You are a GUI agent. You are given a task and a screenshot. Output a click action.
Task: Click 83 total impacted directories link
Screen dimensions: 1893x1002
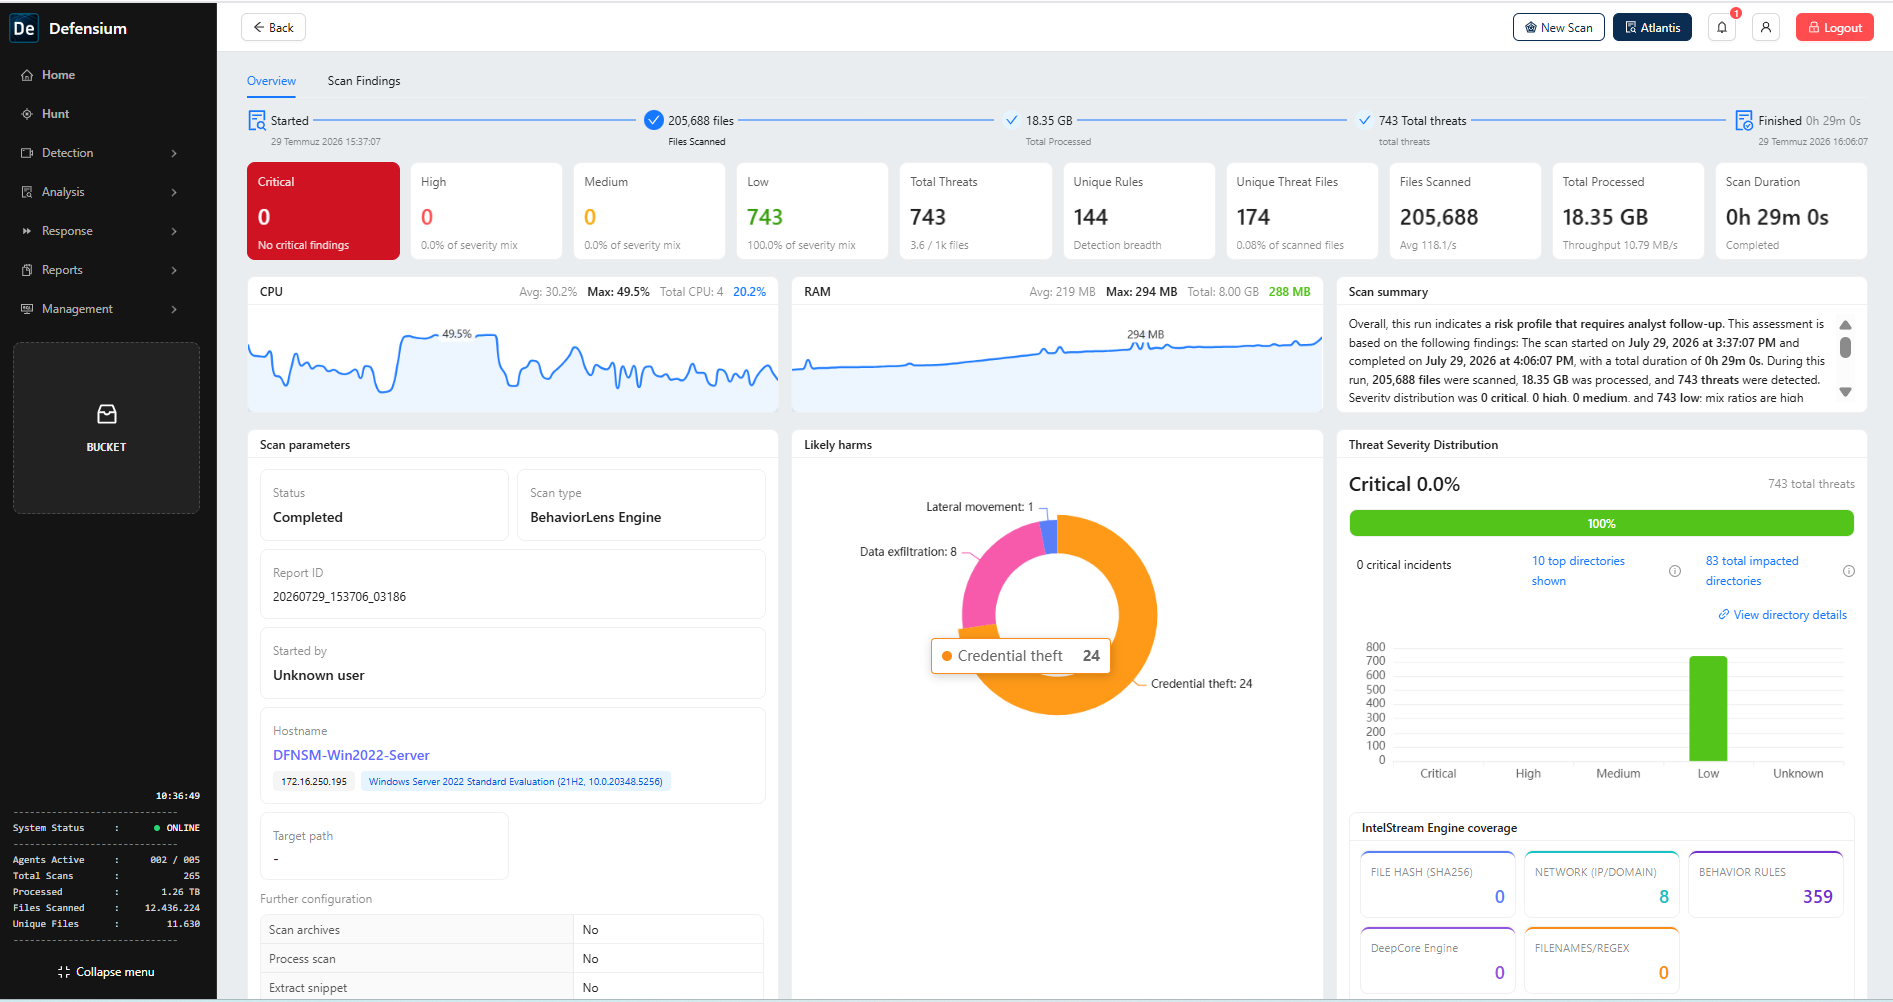point(1751,571)
